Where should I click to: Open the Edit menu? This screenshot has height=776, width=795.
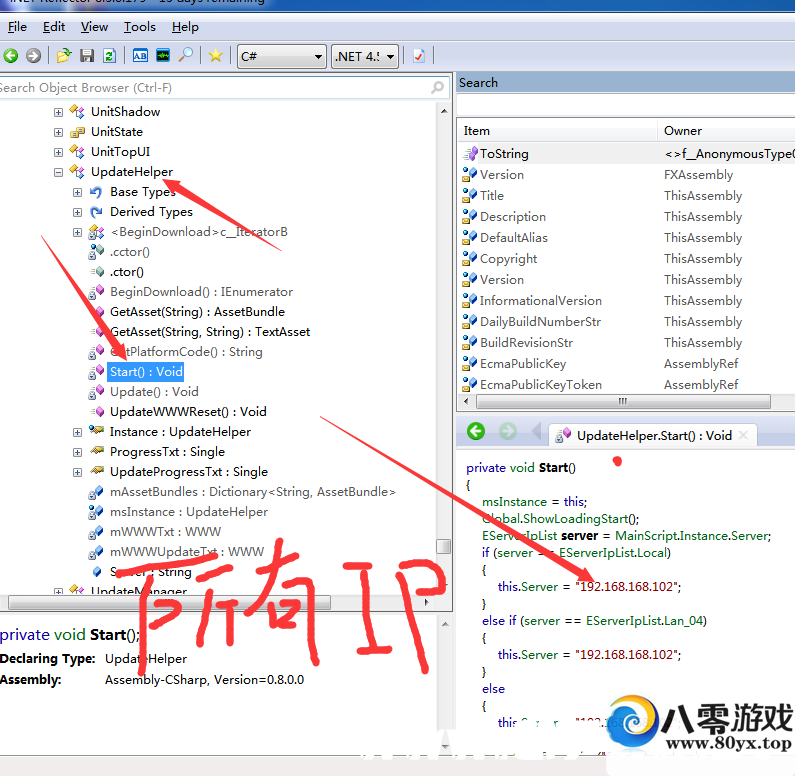click(x=54, y=27)
